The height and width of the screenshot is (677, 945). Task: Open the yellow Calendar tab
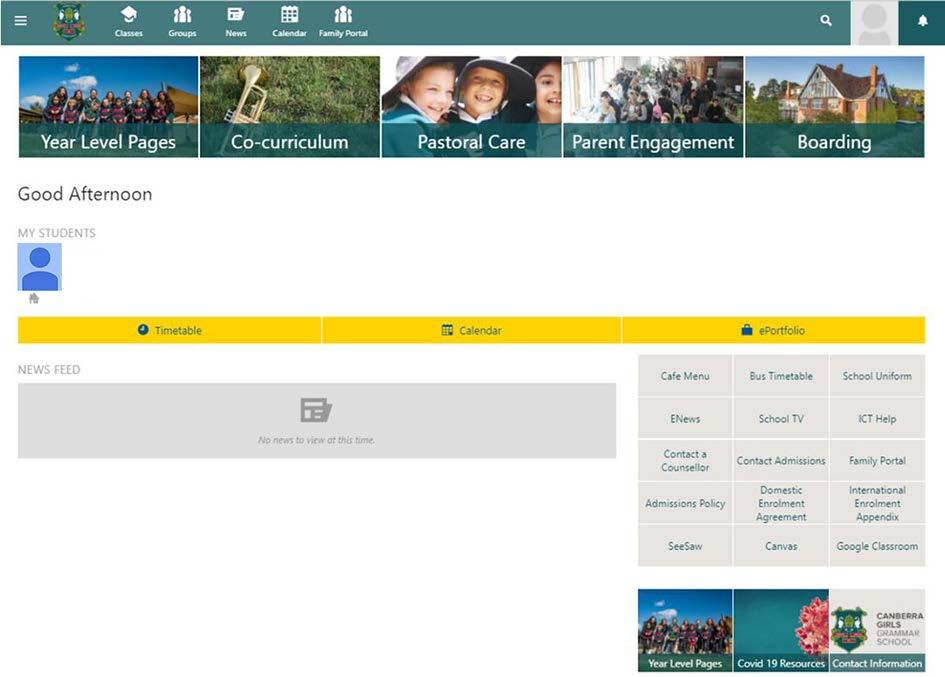point(471,330)
